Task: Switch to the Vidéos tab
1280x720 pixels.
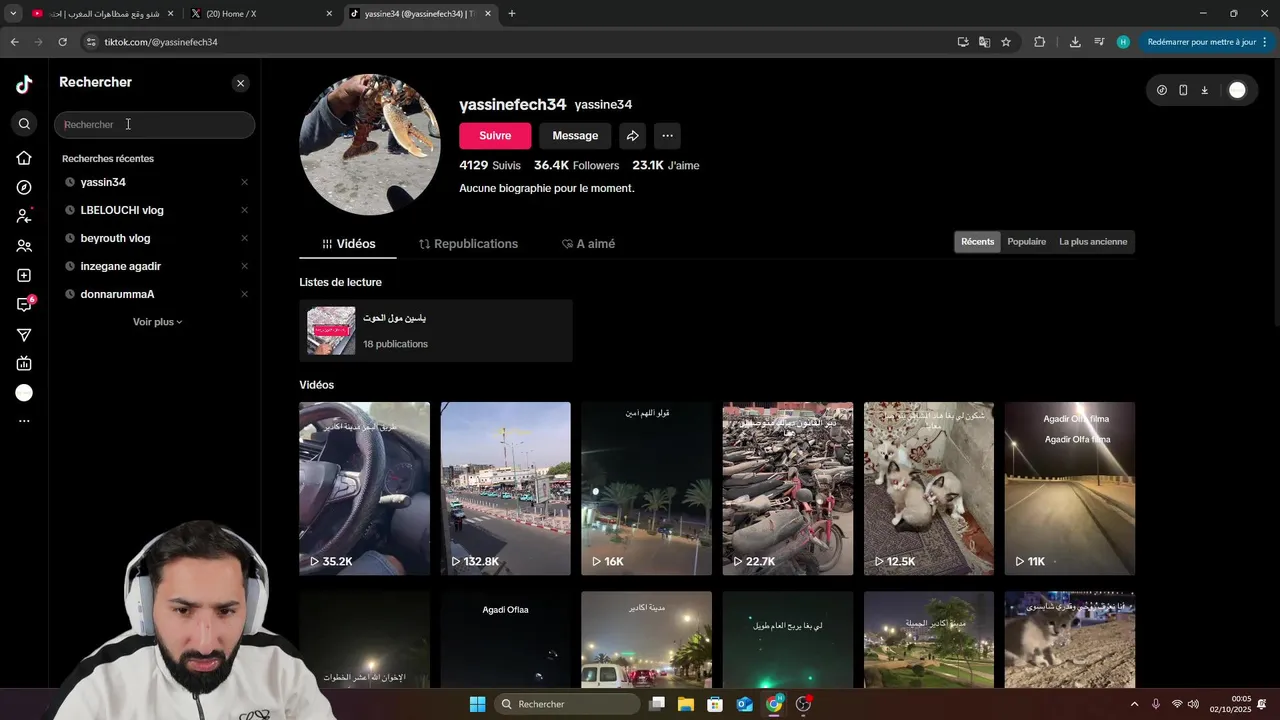Action: click(348, 244)
